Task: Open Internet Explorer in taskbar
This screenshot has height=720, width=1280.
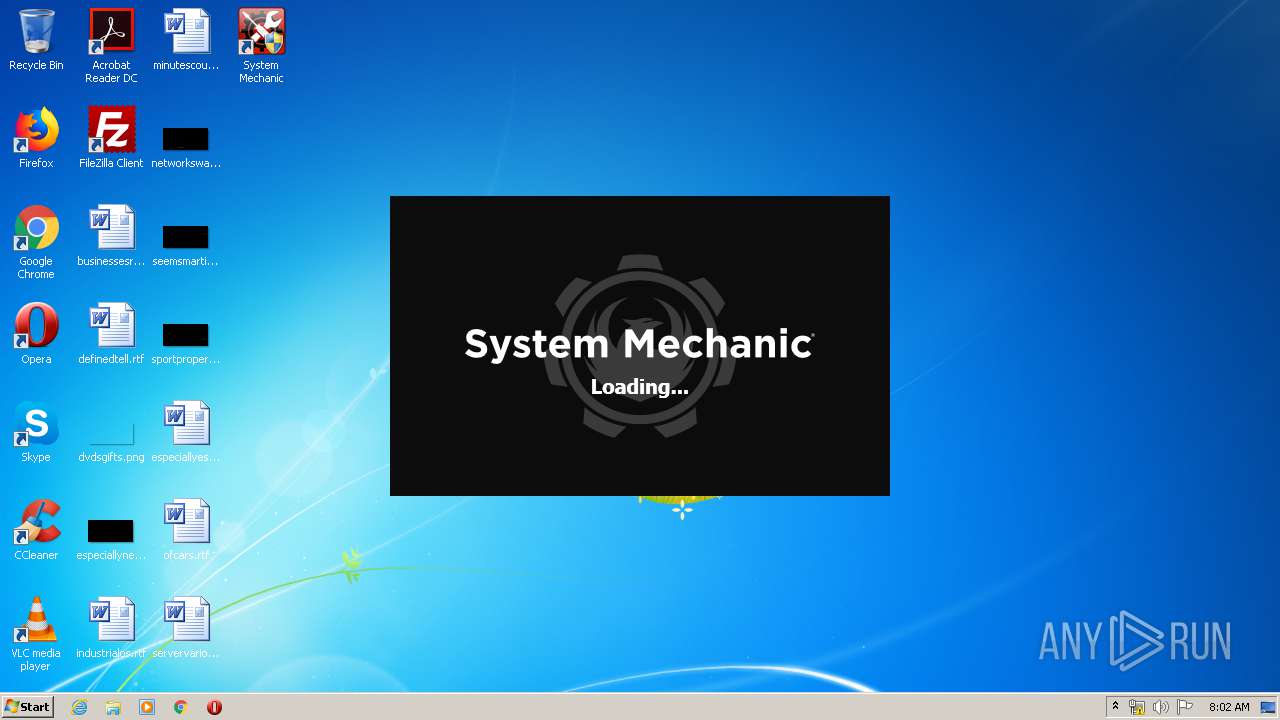Action: pos(79,707)
